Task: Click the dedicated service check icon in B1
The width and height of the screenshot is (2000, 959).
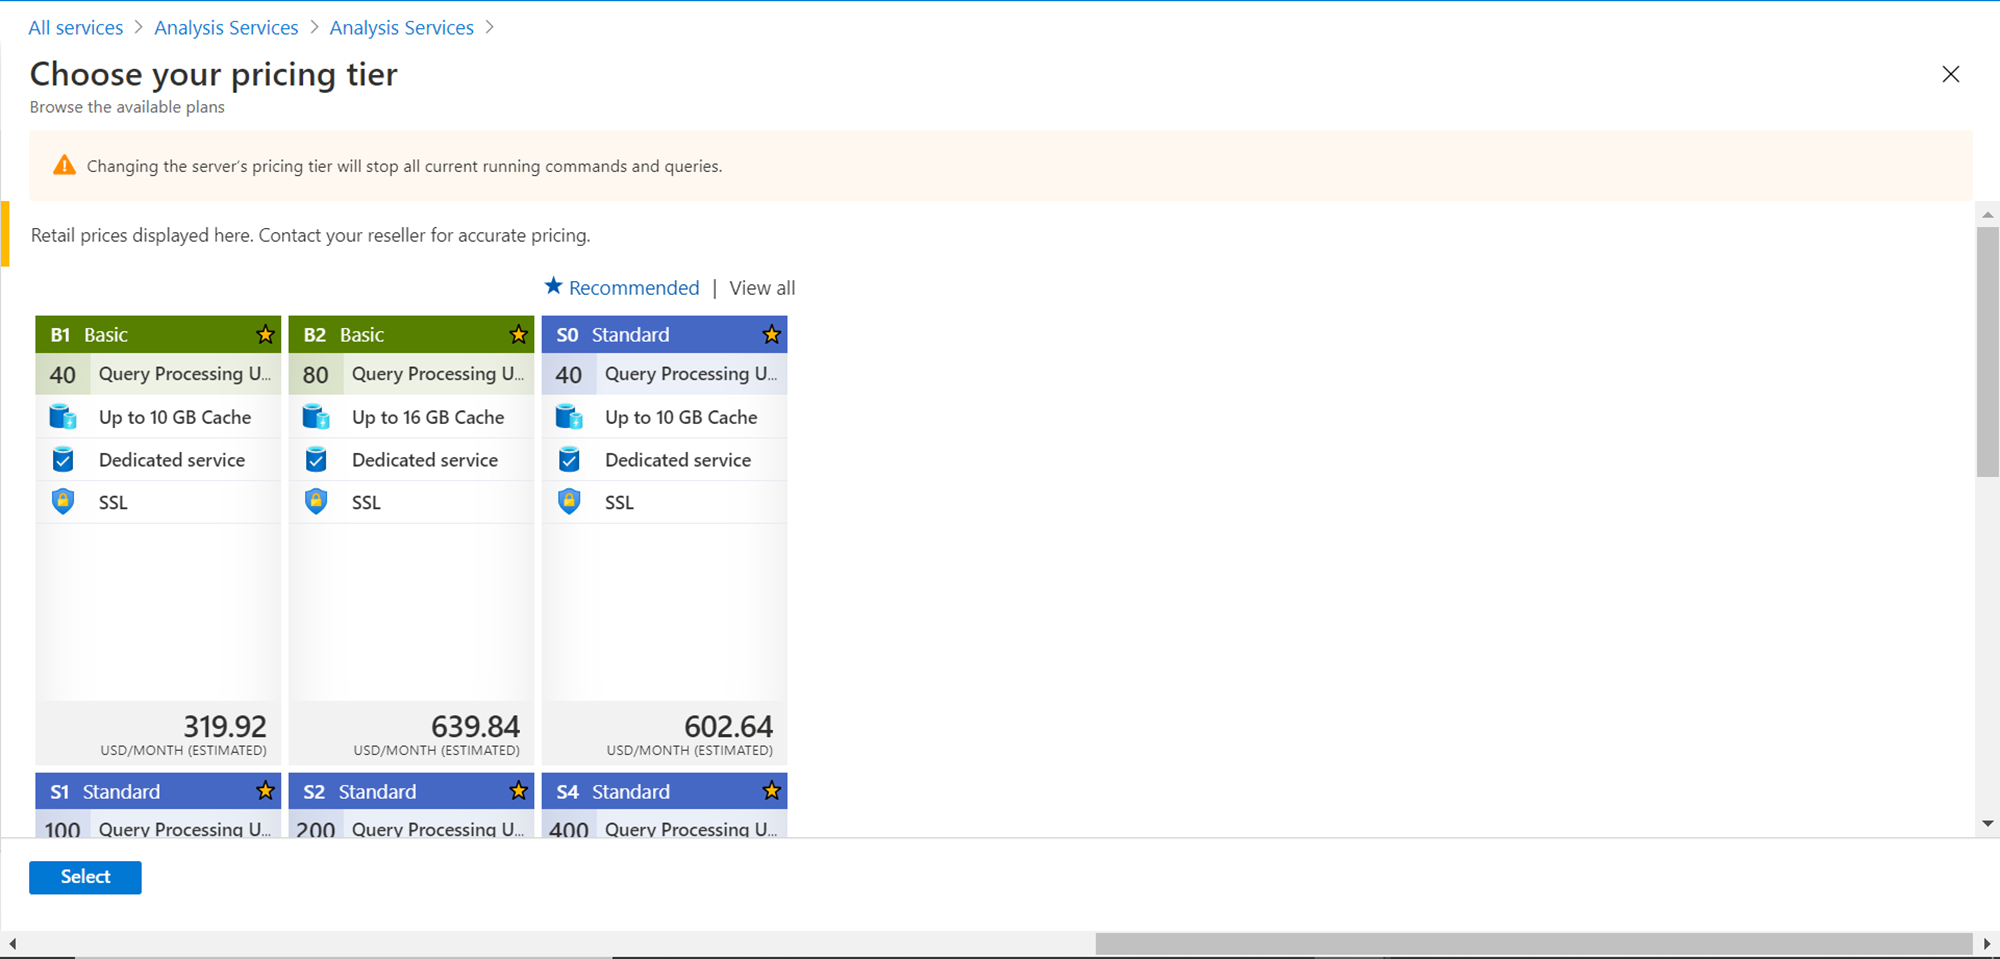Action: (x=63, y=459)
